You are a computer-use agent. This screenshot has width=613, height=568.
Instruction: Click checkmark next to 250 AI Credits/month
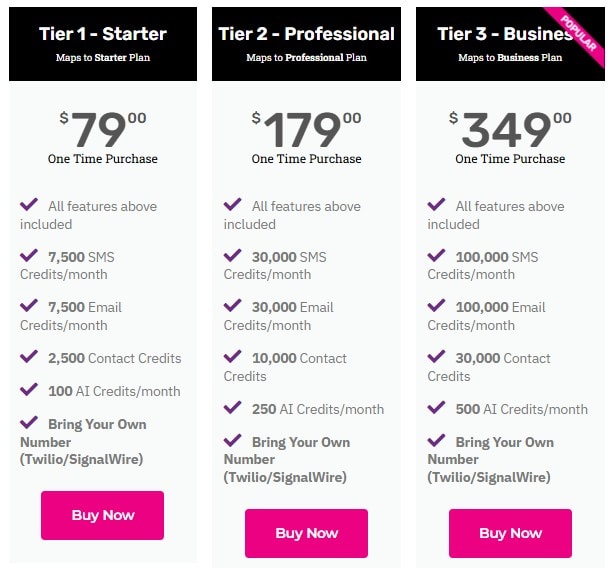[x=234, y=408]
